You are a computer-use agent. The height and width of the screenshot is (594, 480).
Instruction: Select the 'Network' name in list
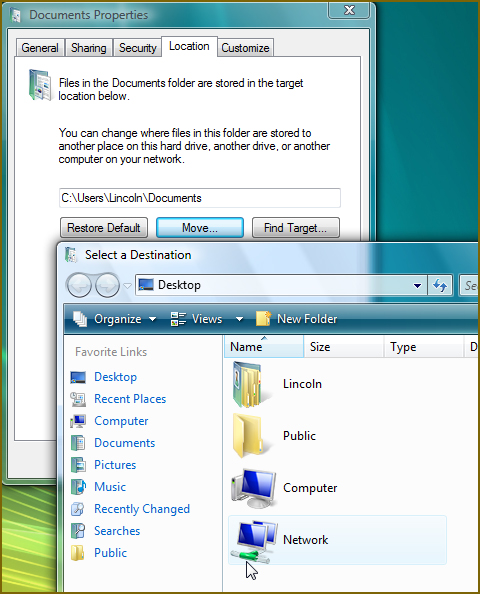[306, 540]
